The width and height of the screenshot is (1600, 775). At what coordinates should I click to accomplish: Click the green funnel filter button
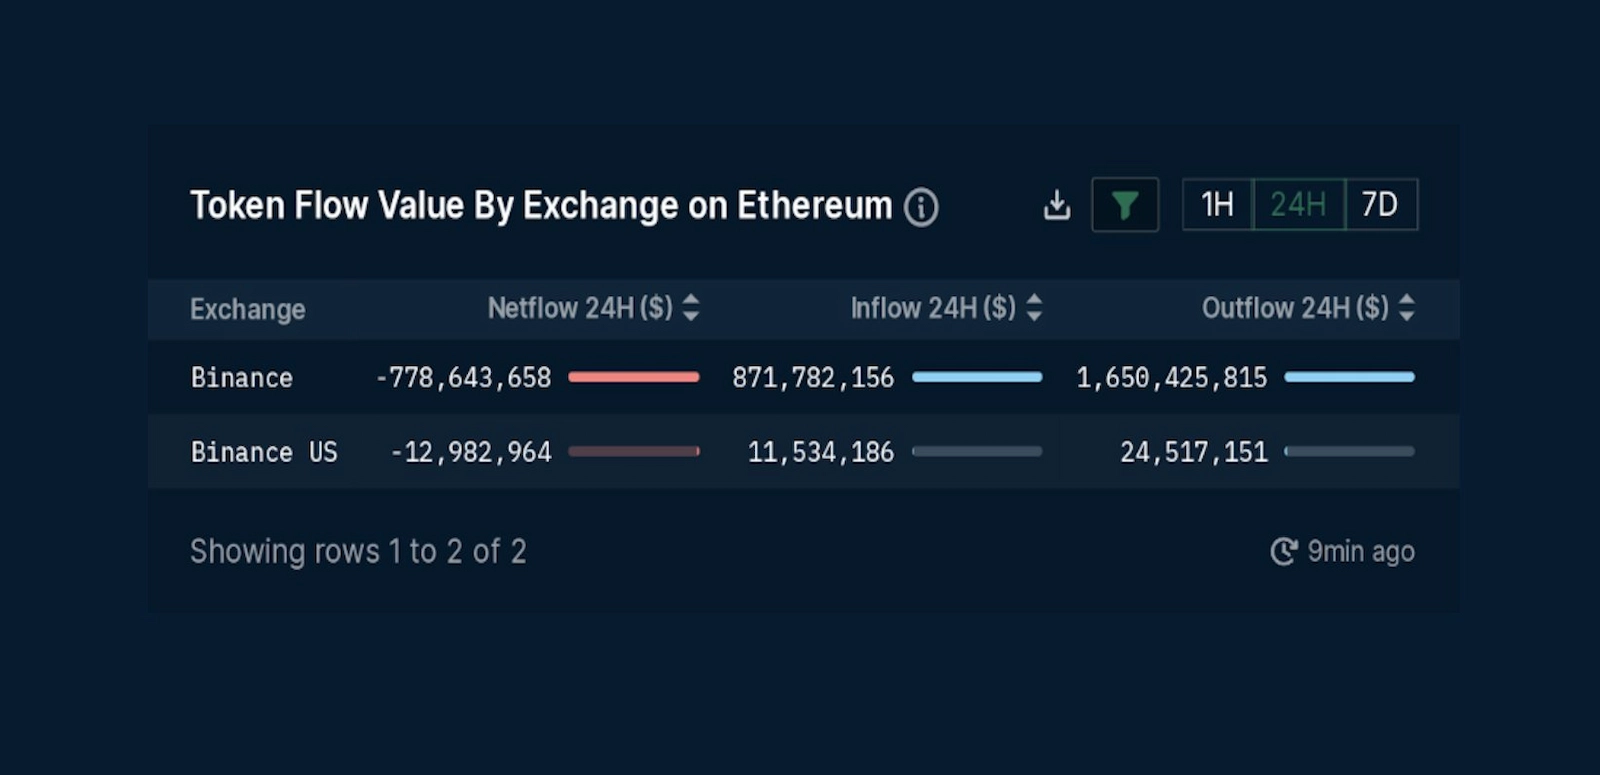click(x=1125, y=204)
